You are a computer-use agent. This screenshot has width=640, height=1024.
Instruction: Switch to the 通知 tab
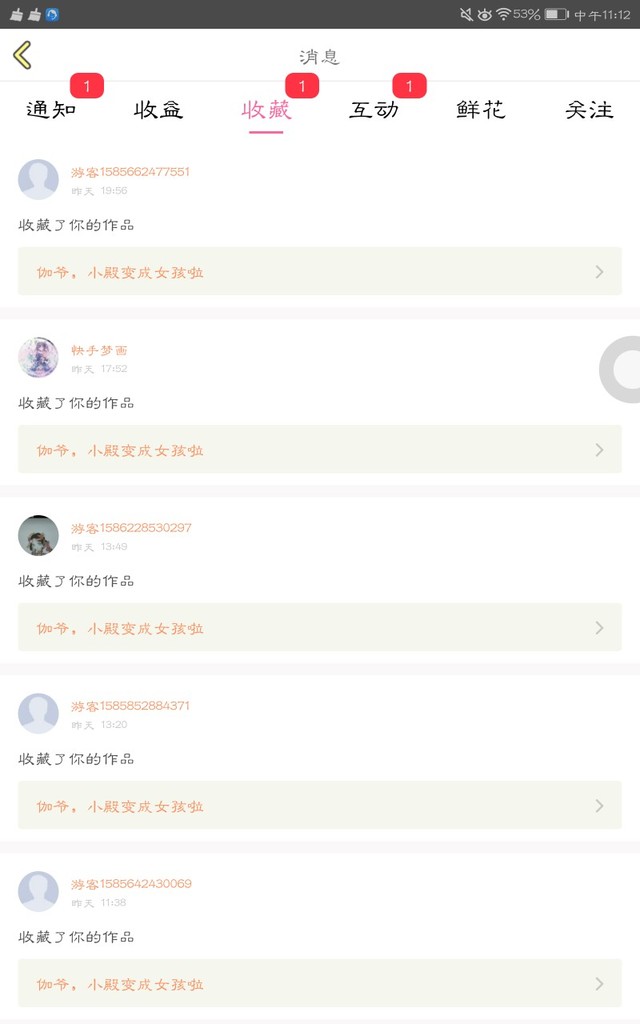pyautogui.click(x=51, y=110)
